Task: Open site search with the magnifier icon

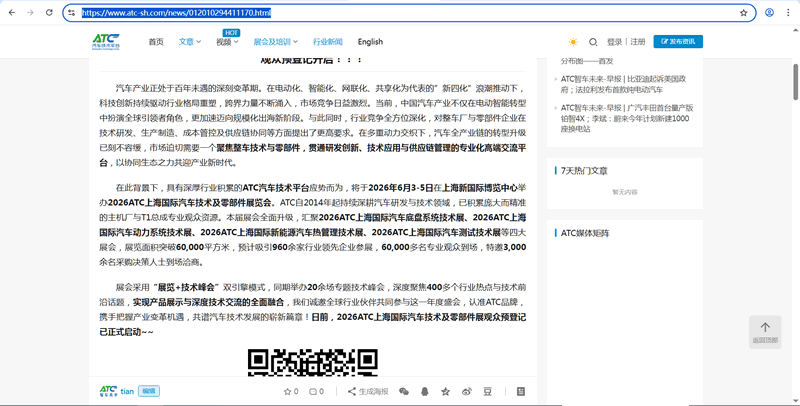Action: pyautogui.click(x=593, y=42)
